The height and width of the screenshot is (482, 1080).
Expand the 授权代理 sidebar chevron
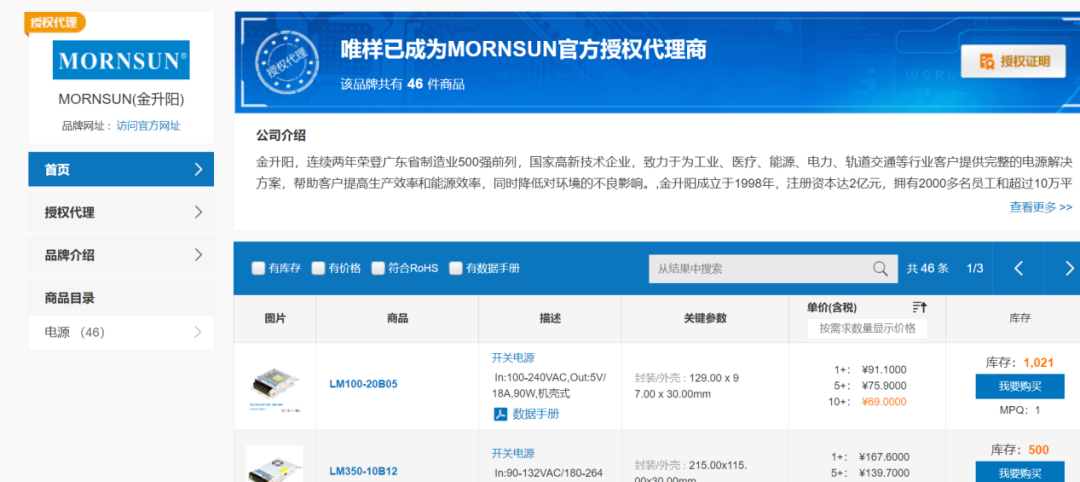198,212
